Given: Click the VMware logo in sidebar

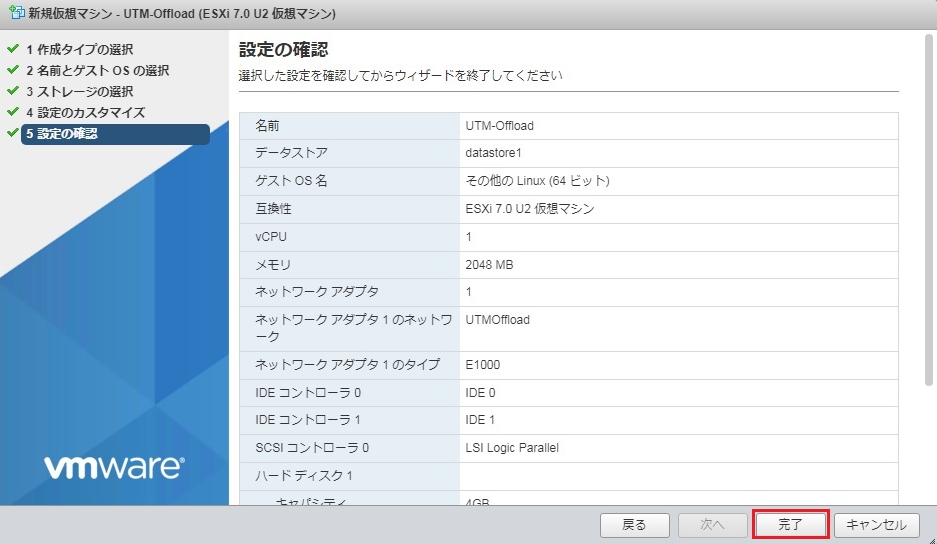Looking at the screenshot, I should [x=113, y=467].
